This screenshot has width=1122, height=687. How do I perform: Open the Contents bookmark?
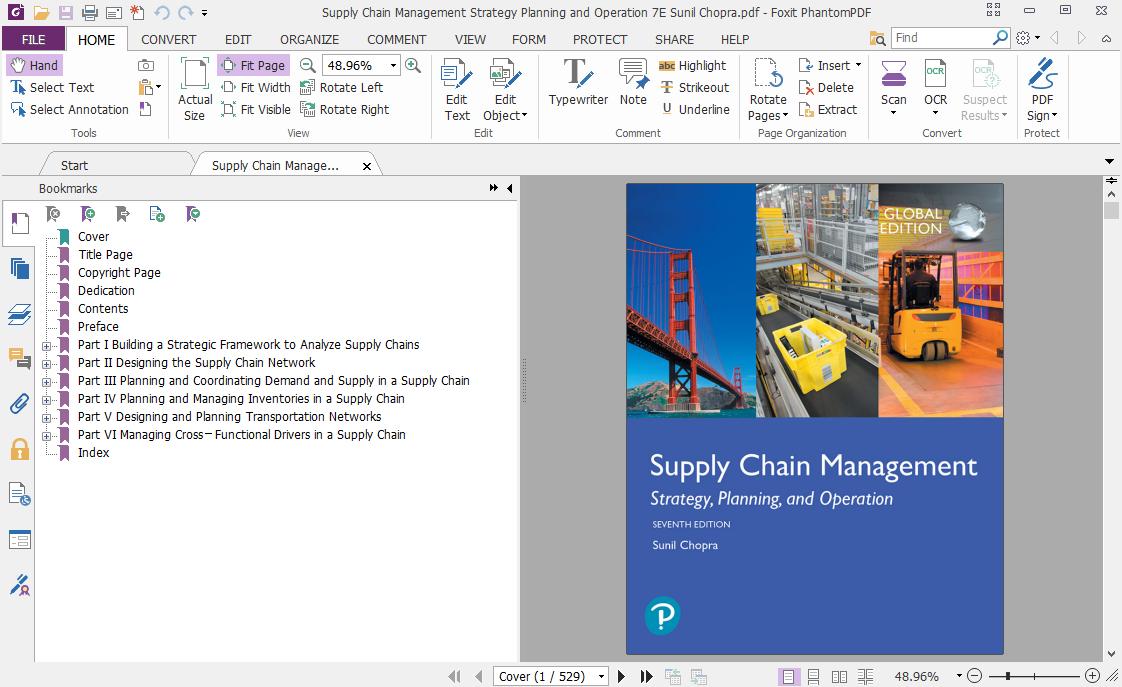pyautogui.click(x=103, y=308)
